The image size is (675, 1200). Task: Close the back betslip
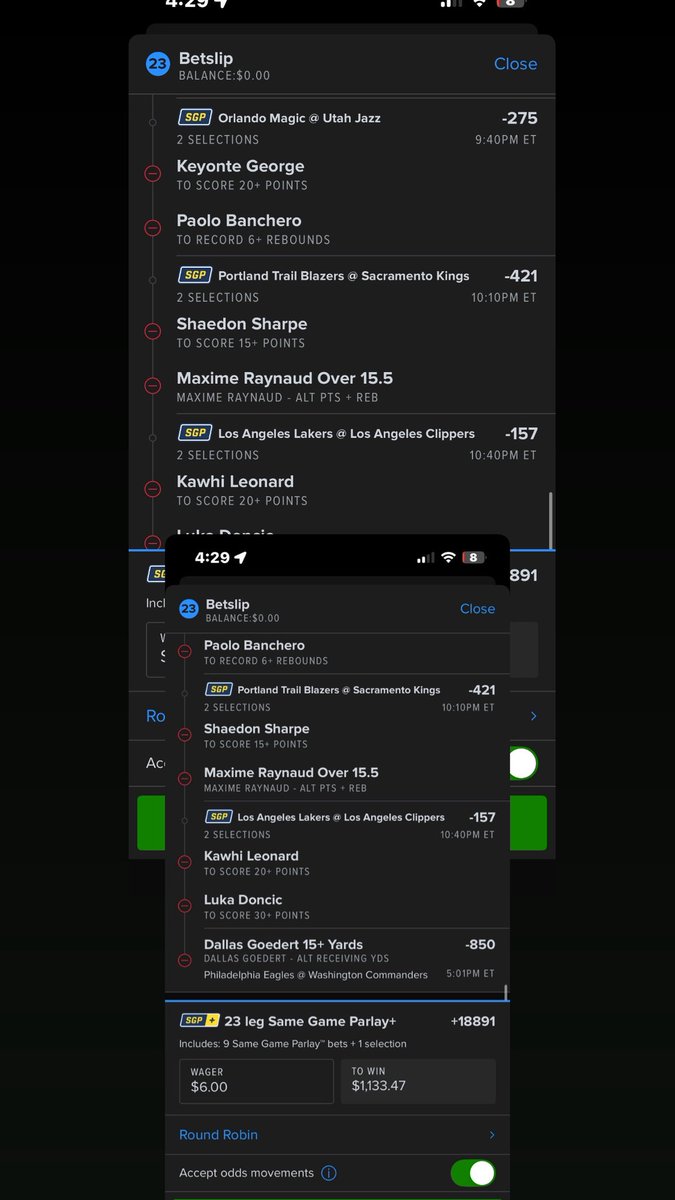click(x=516, y=64)
